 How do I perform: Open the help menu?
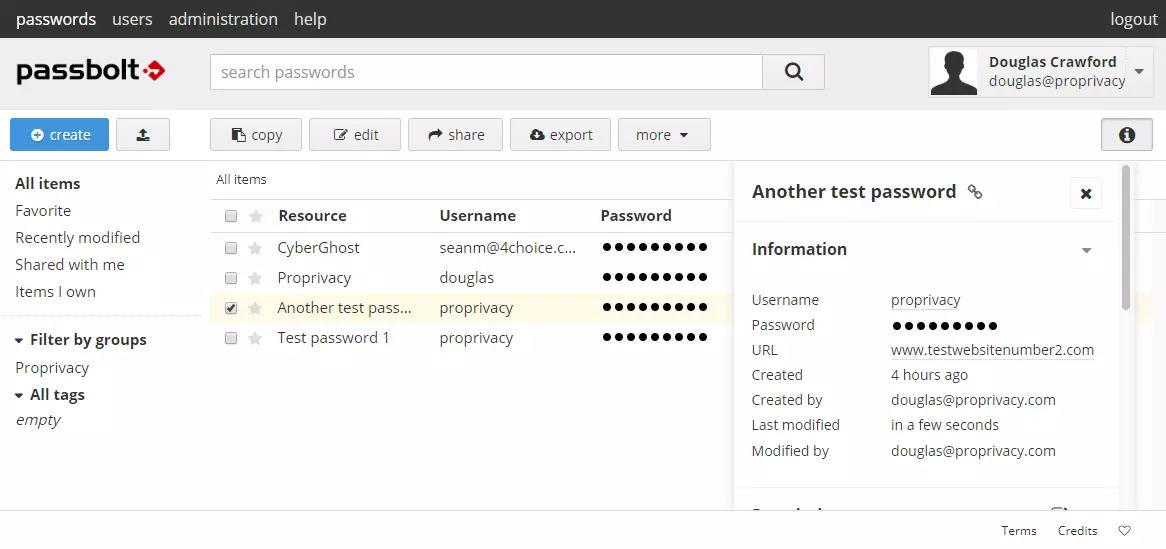pos(310,19)
